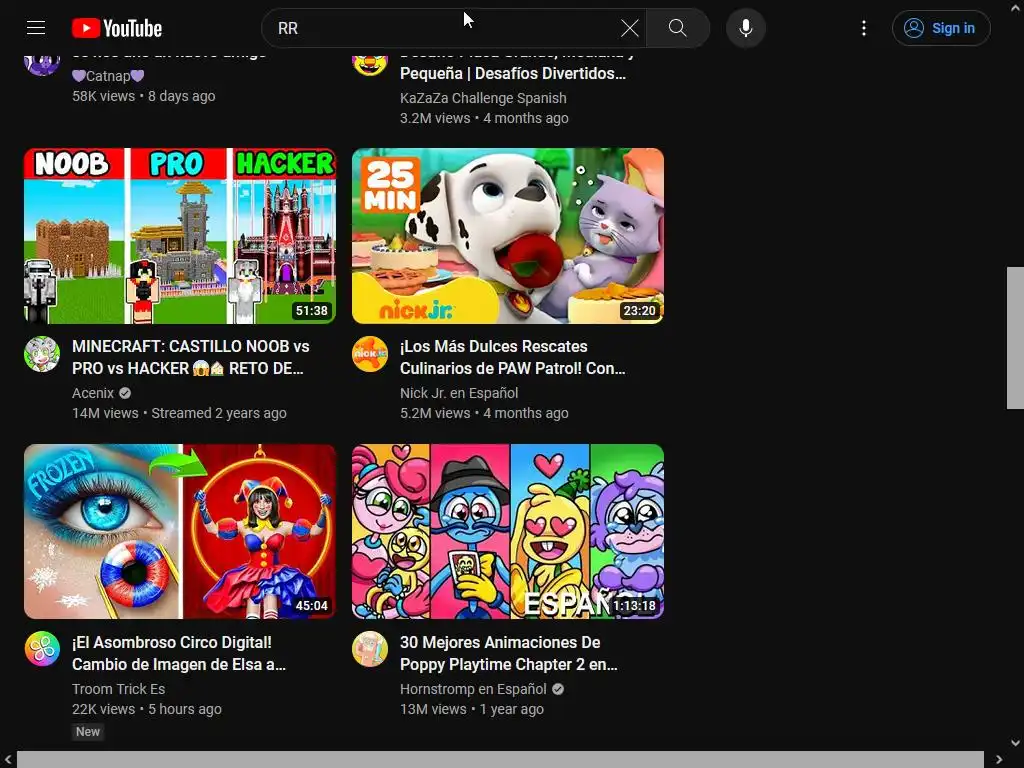The width and height of the screenshot is (1024, 768).
Task: Click the 51:38 duration badge
Action: [312, 311]
